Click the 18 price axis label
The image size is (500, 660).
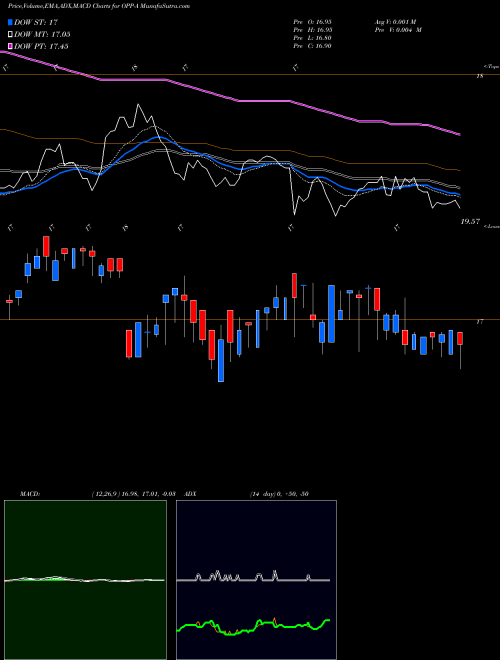(x=479, y=76)
